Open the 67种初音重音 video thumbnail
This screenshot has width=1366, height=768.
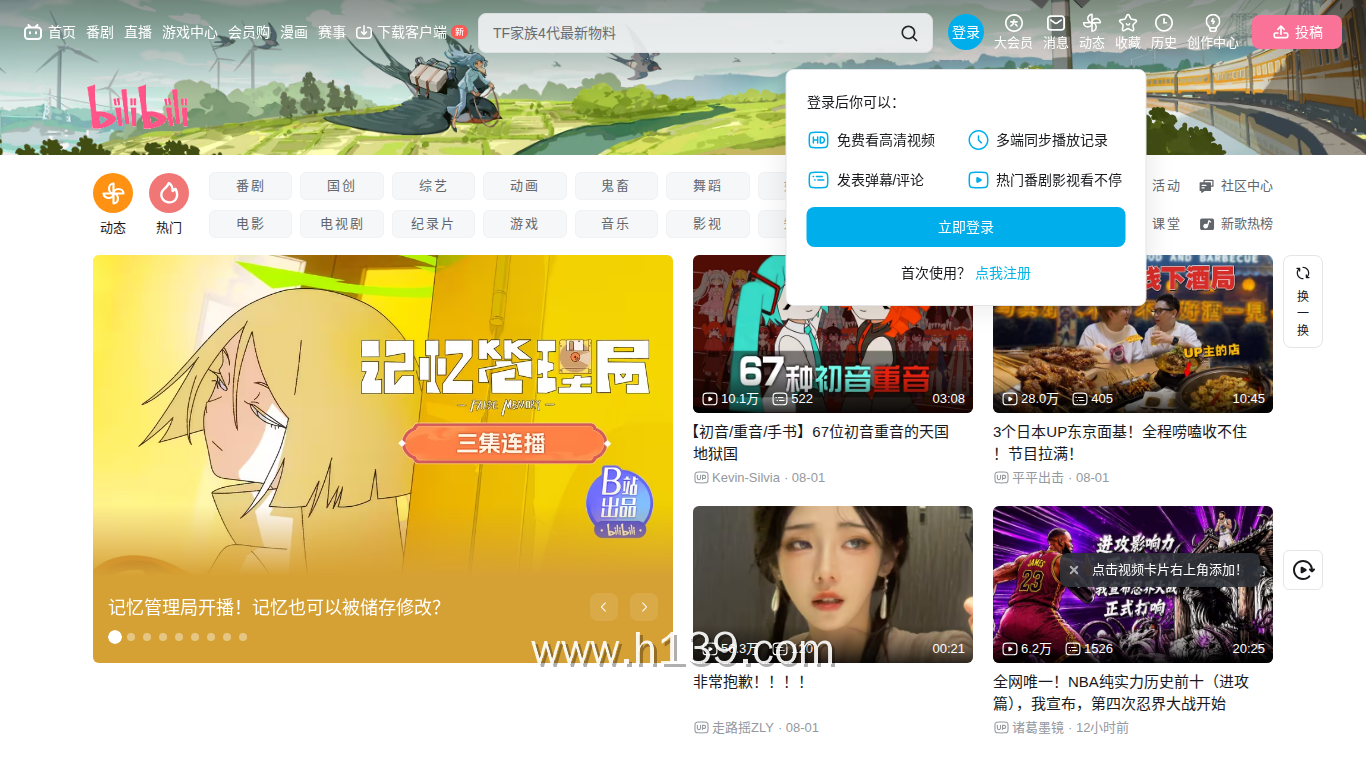pos(833,334)
